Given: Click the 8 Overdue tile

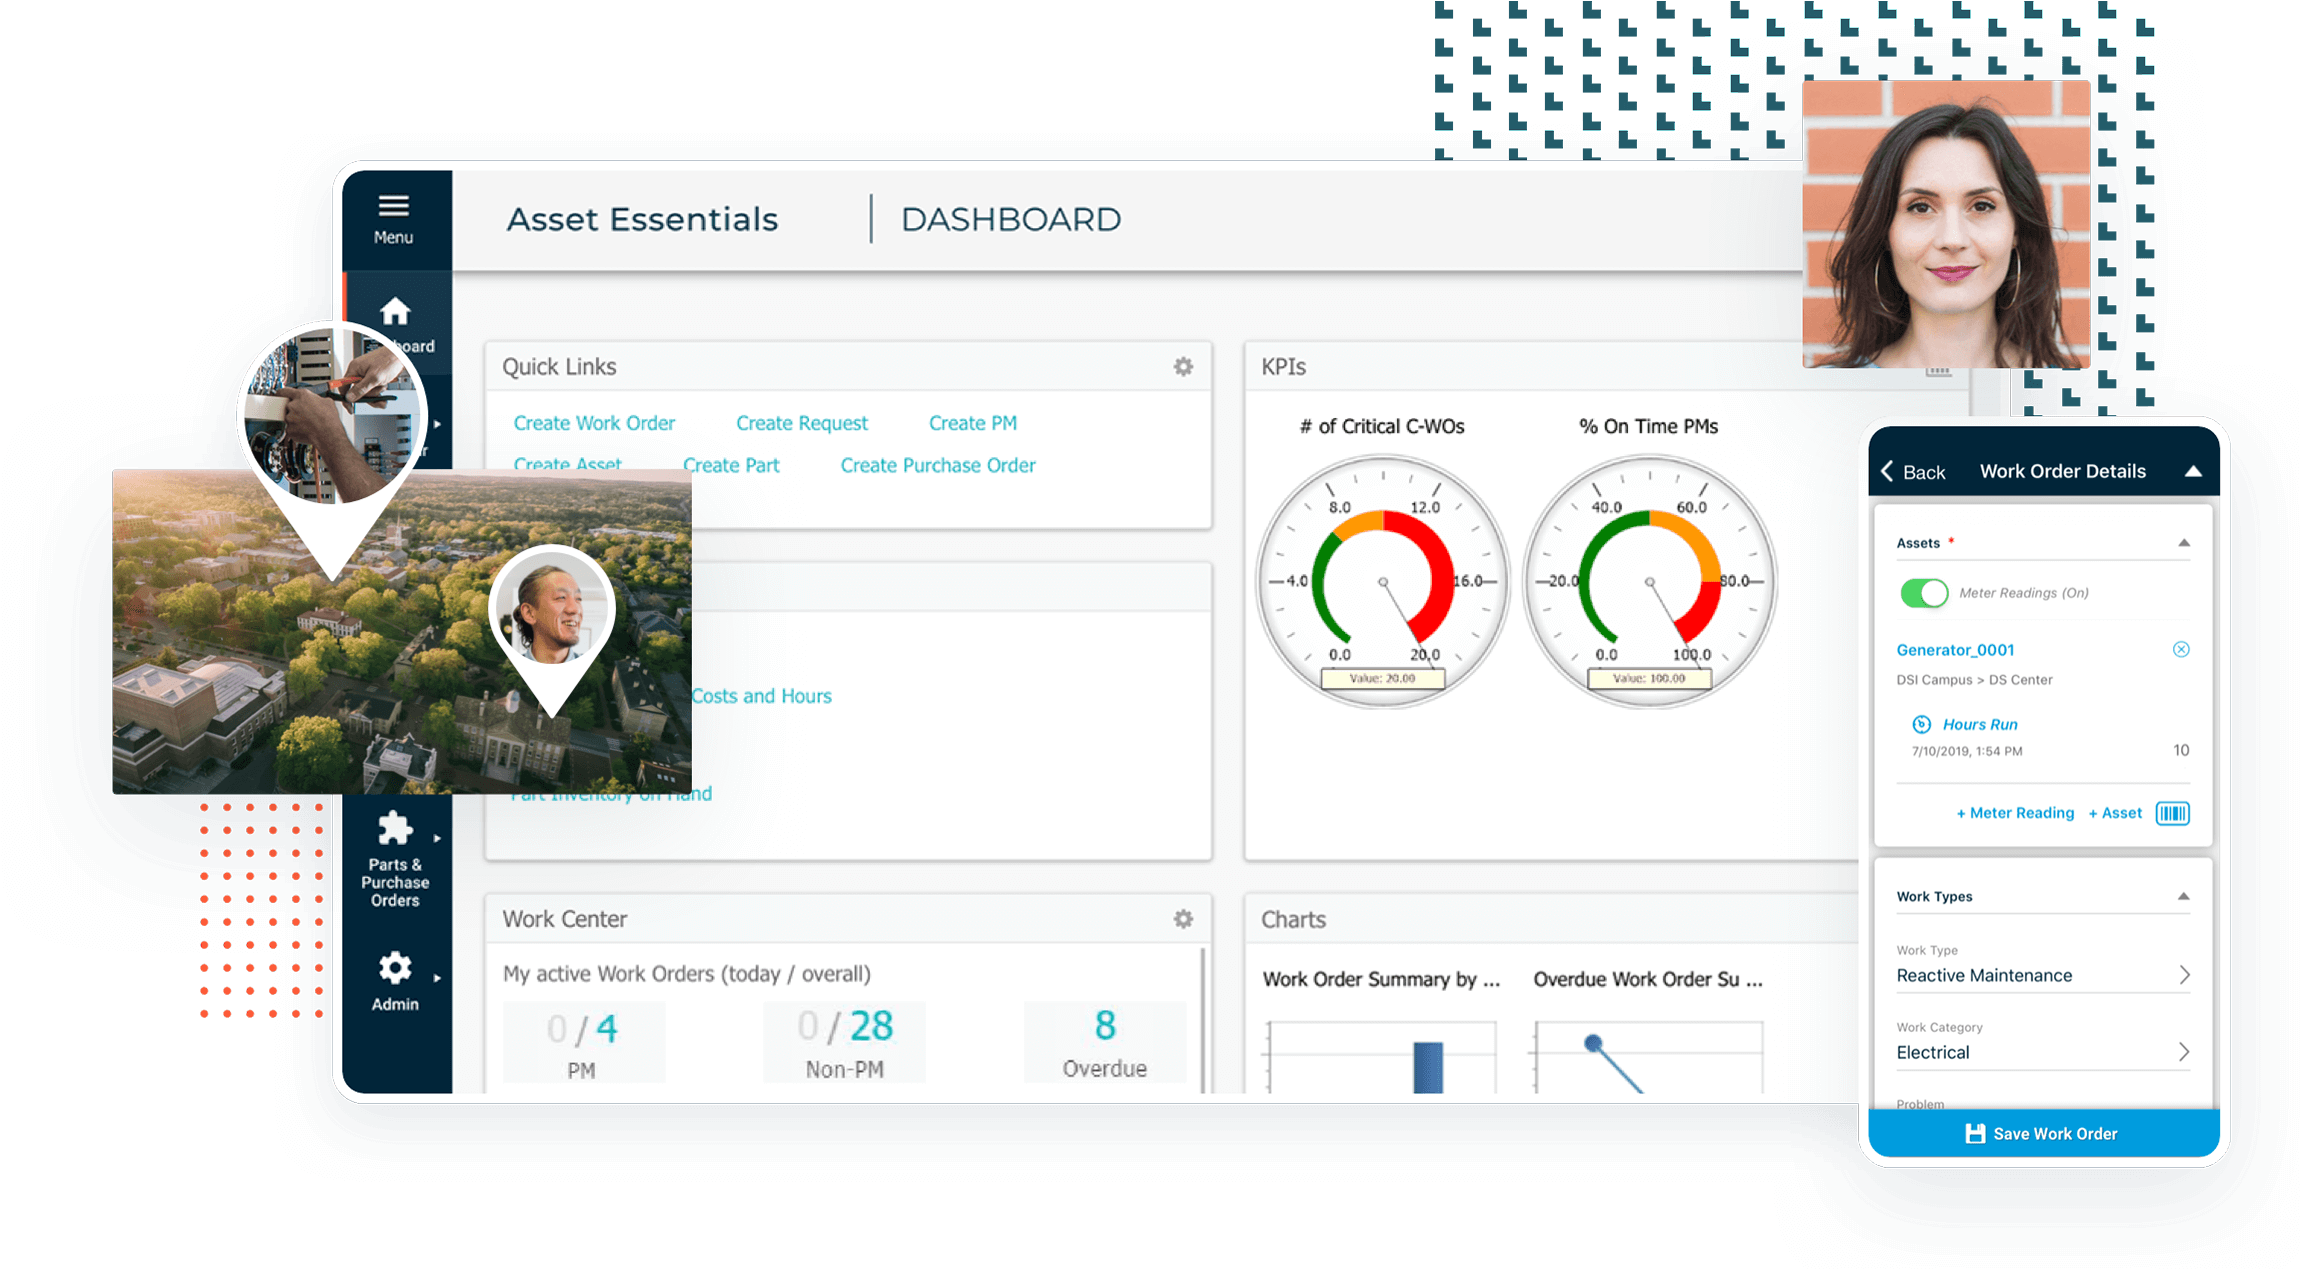Looking at the screenshot, I should point(1104,1042).
